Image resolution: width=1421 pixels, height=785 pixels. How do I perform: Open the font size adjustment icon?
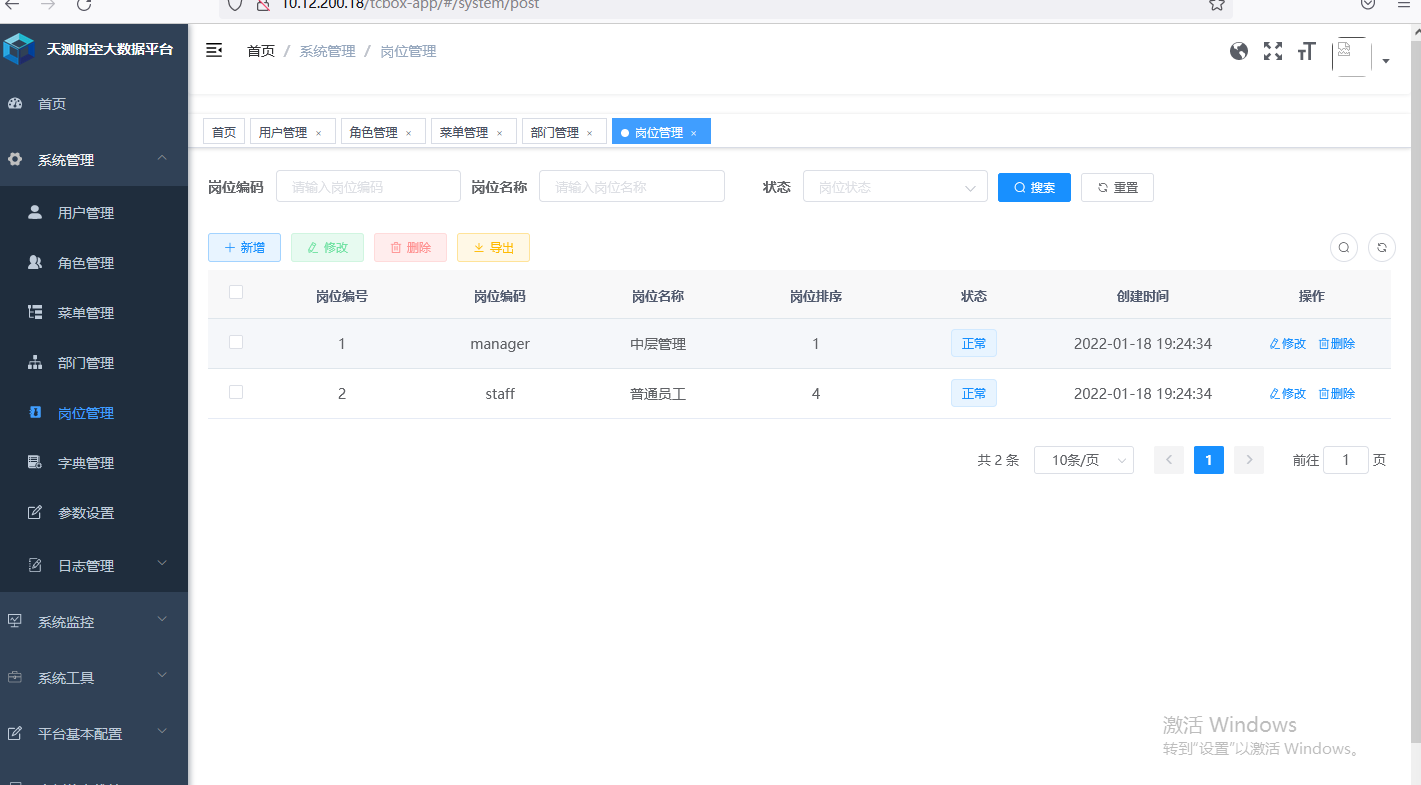pos(1306,50)
